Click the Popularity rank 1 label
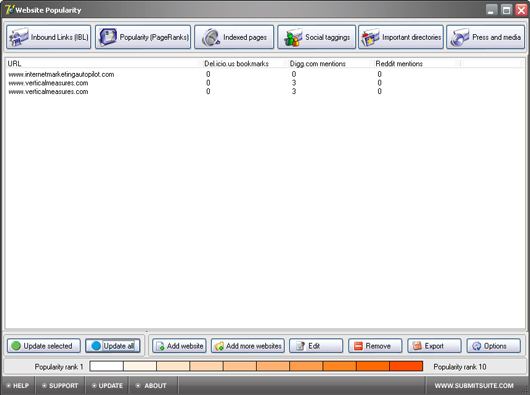The image size is (530, 395). [59, 367]
